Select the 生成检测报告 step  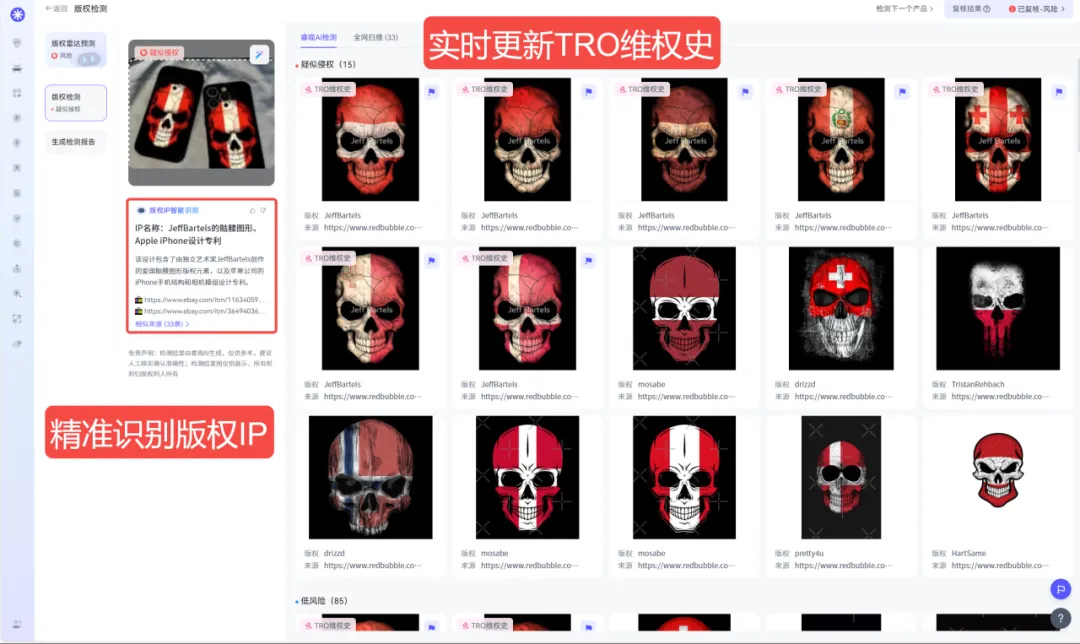coord(76,142)
